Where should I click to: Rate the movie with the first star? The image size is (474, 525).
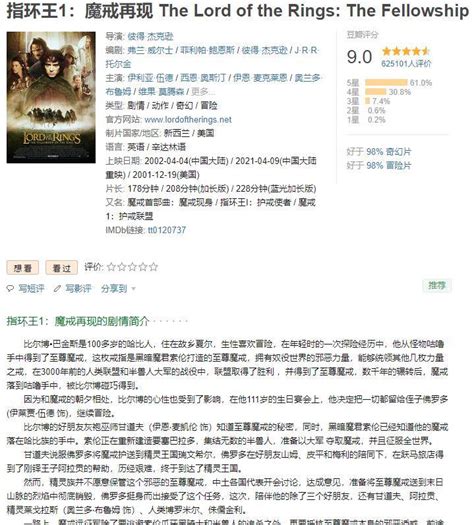click(x=111, y=267)
